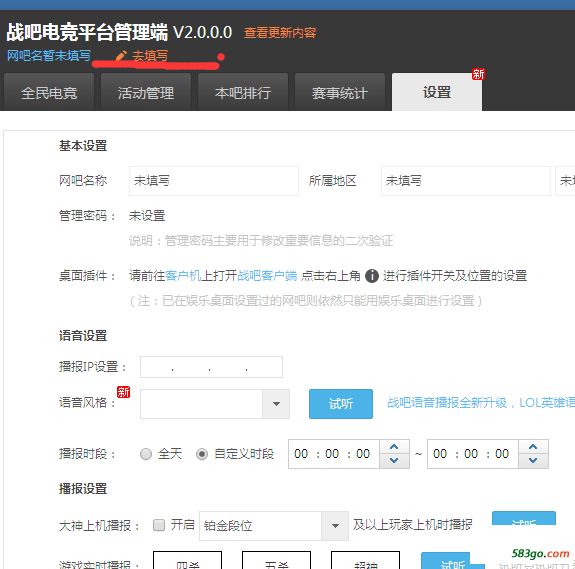Decrease the end time with down arrow
Screen dimensions: 575x569
(x=533, y=460)
